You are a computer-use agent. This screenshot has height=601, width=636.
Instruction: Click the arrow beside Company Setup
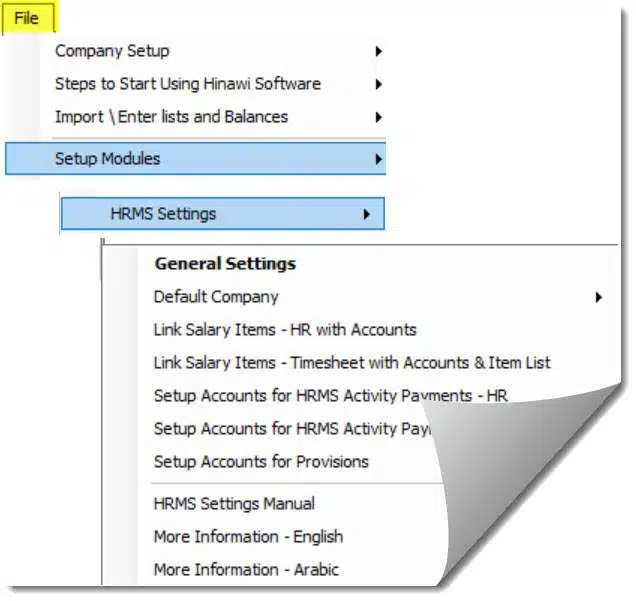[x=378, y=51]
